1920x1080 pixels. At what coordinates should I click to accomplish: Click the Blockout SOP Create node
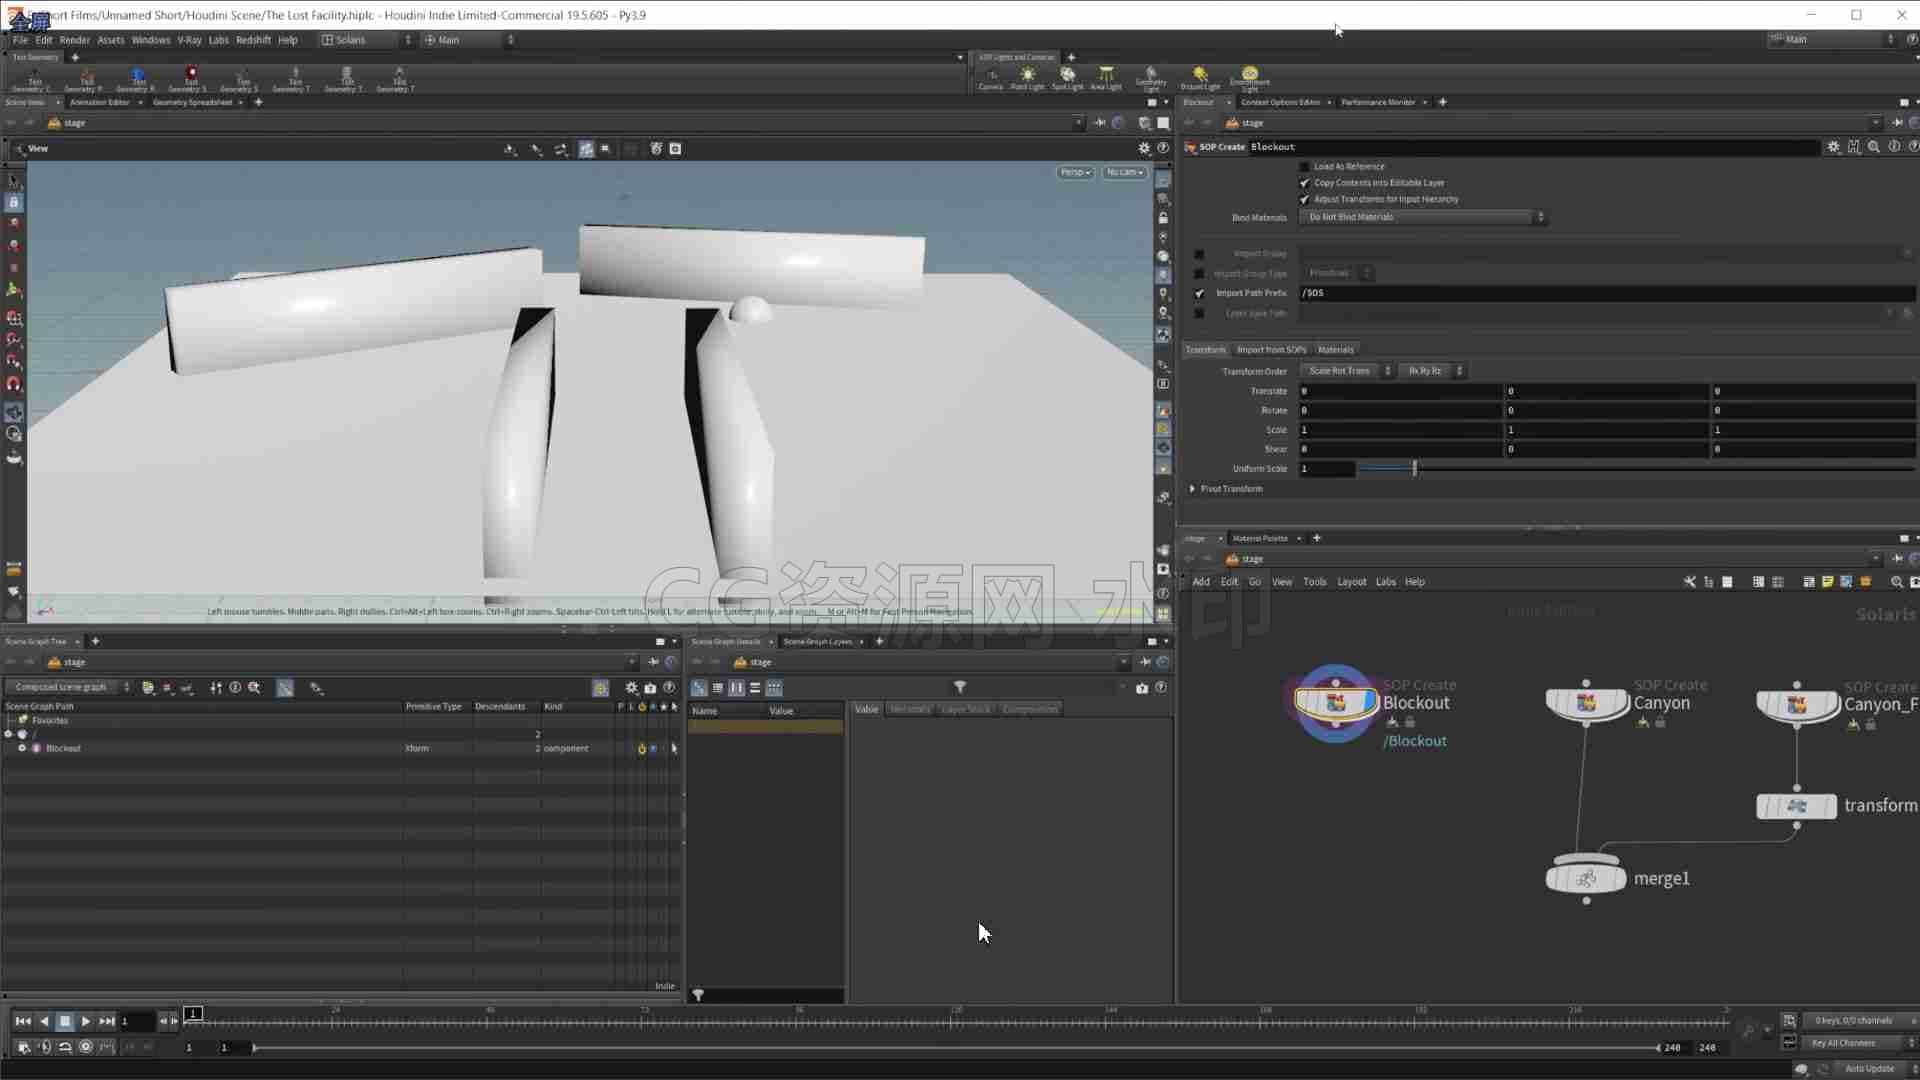click(1335, 702)
